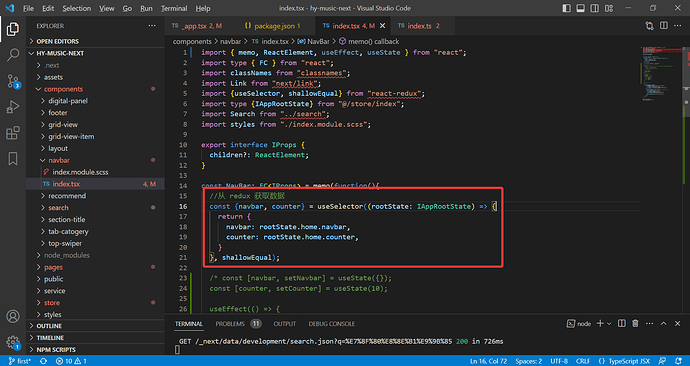Open the Search view in activity bar

(x=13, y=55)
